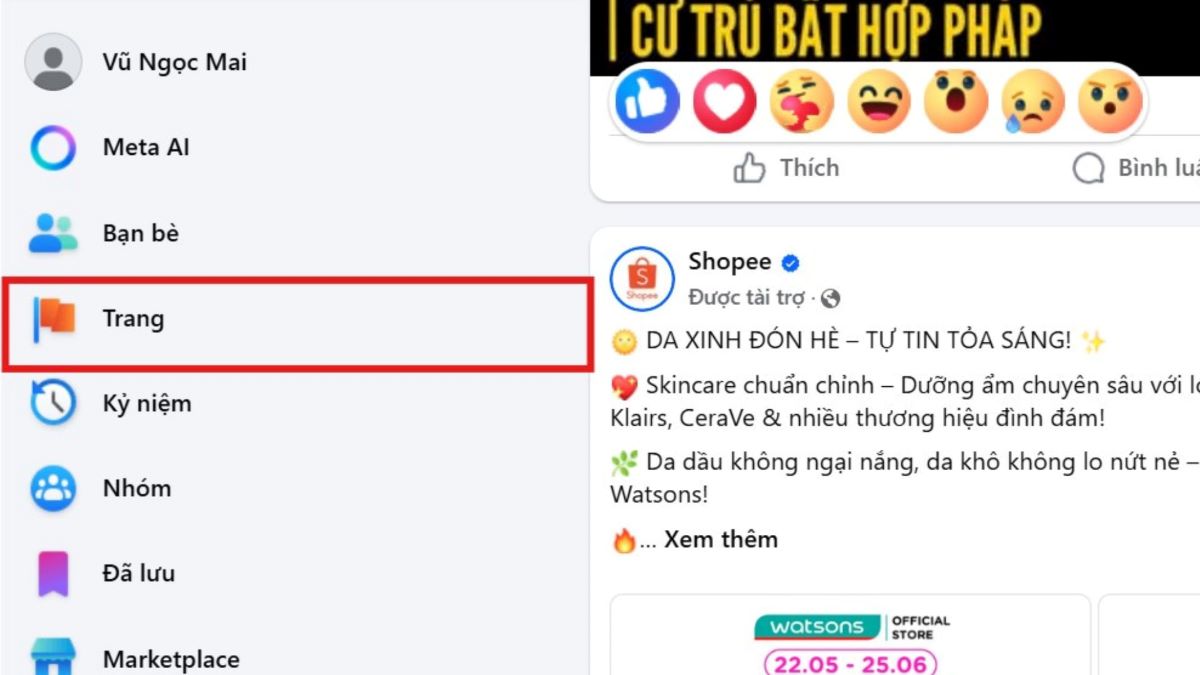Choose the Haha laughing reaction
This screenshot has height=675, width=1200.
coord(879,101)
